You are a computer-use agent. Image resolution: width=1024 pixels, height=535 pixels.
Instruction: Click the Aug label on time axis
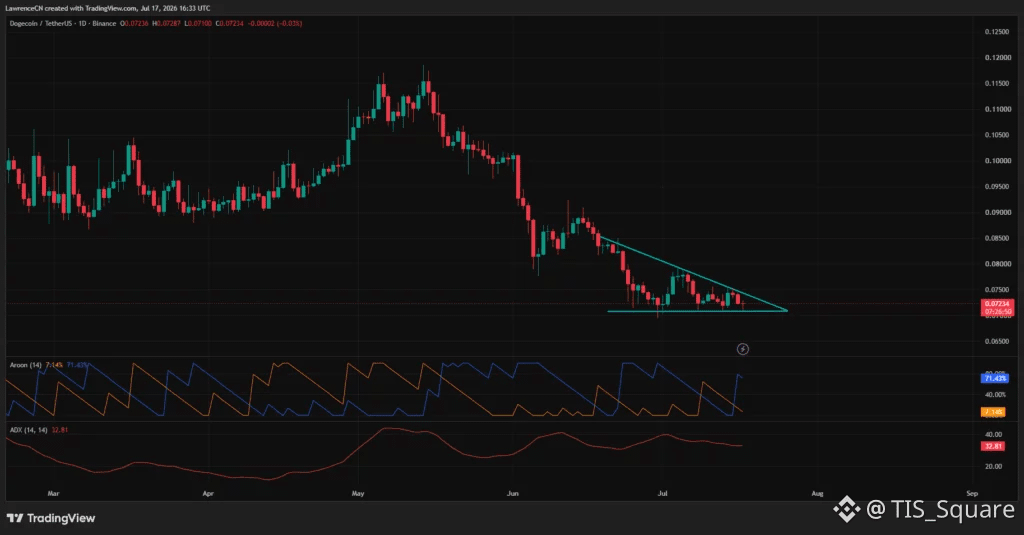point(817,493)
